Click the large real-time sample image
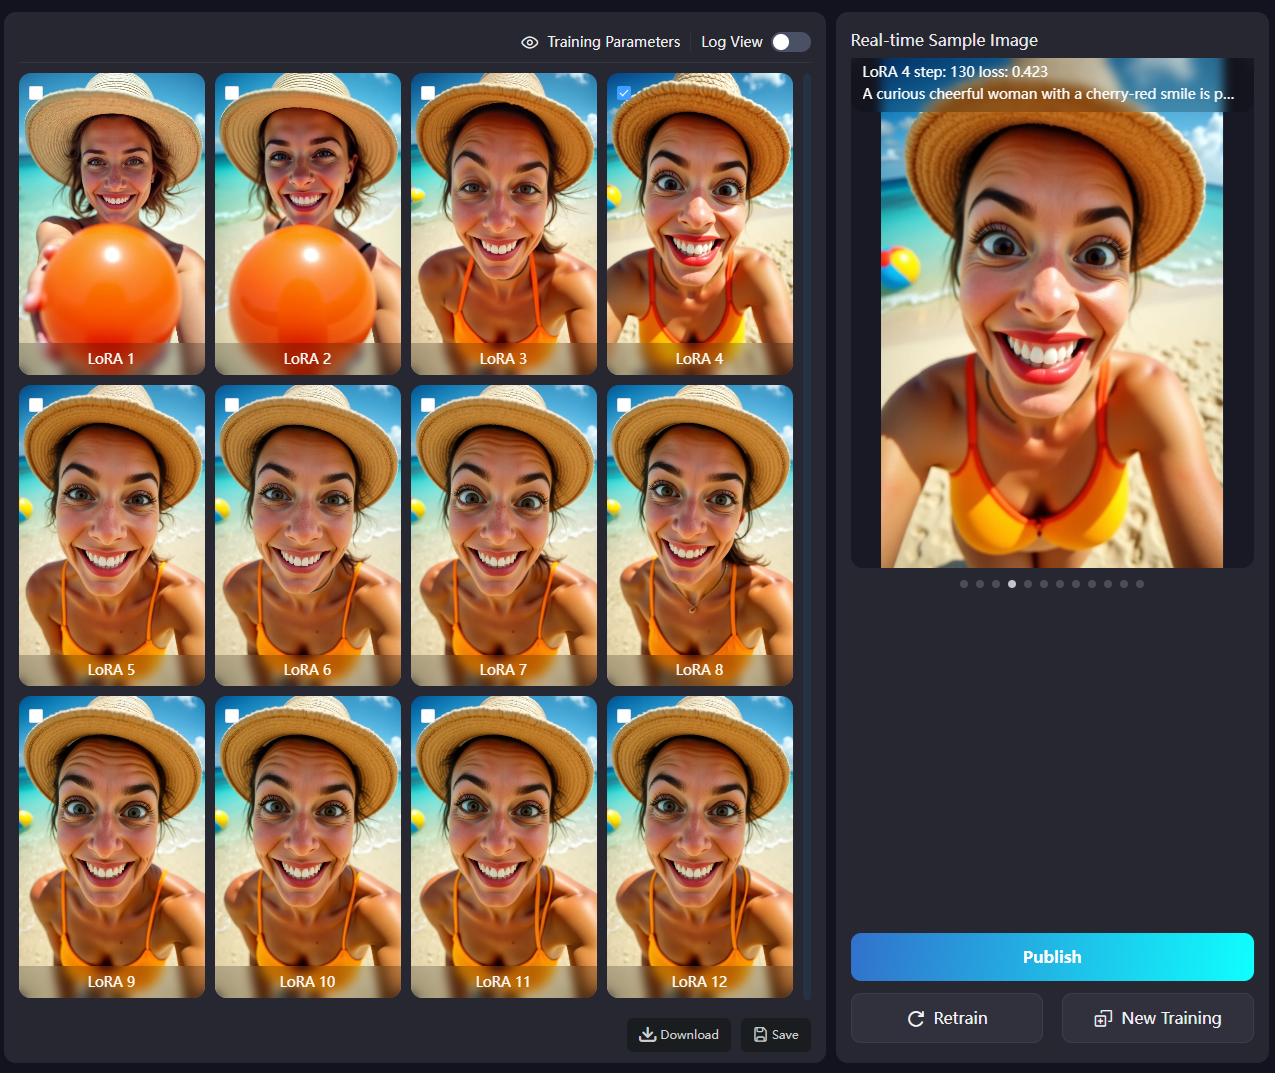The image size is (1275, 1073). 1051,340
